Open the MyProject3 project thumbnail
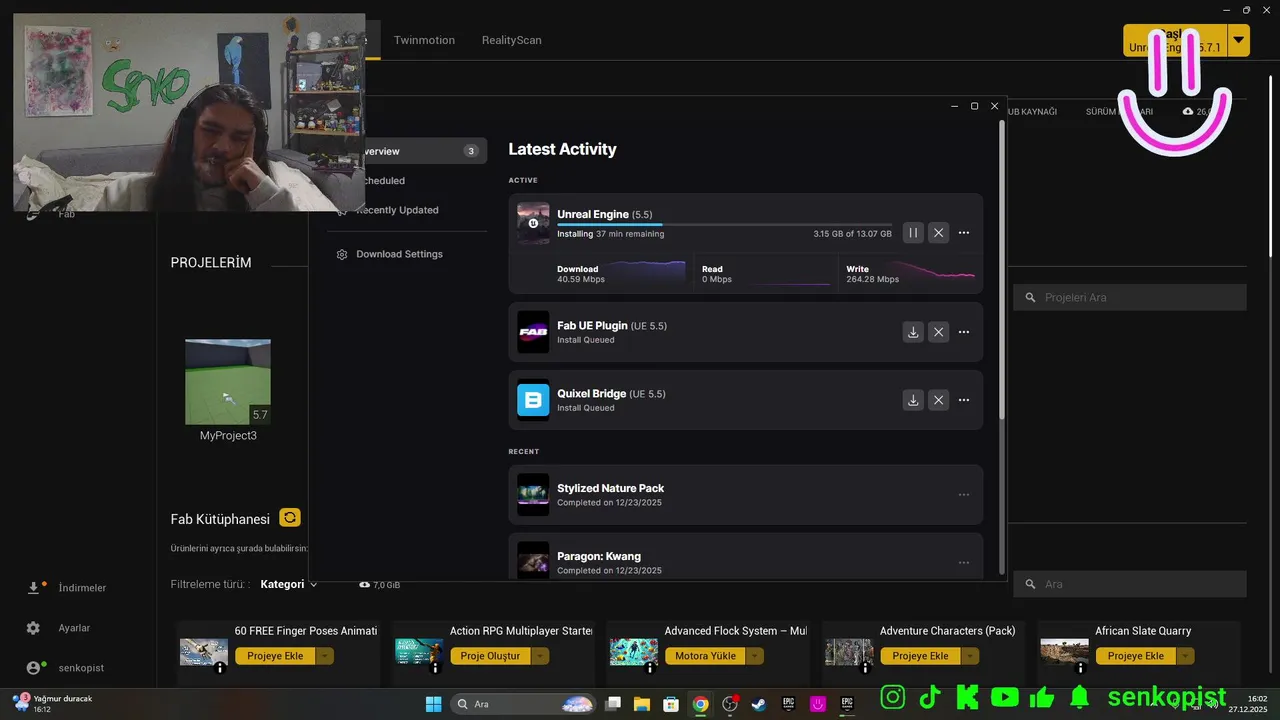The width and height of the screenshot is (1280, 720). point(228,382)
